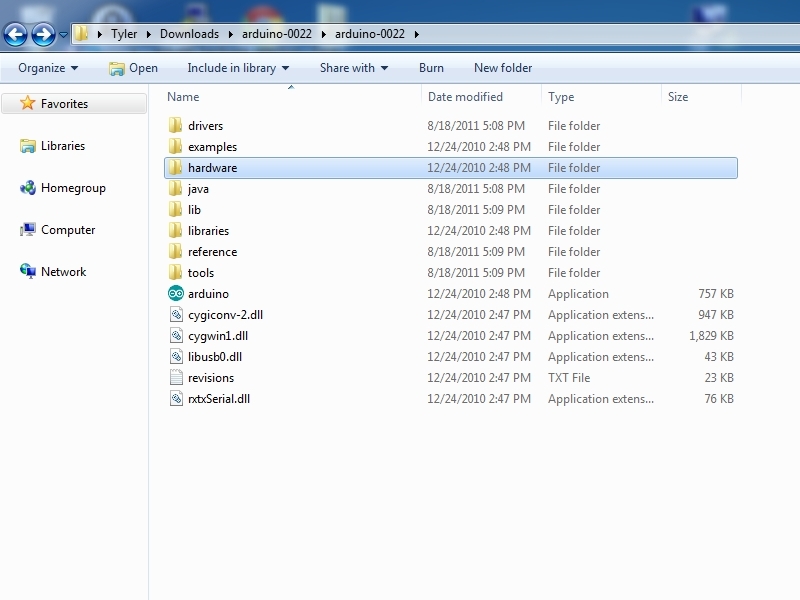This screenshot has width=800, height=600.
Task: Expand arrow after Tyler breadcrumb
Action: tap(148, 34)
